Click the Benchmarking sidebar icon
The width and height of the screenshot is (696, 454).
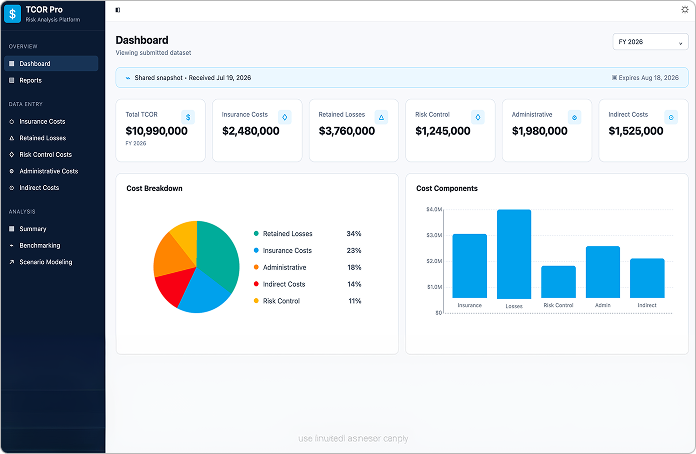pos(12,245)
